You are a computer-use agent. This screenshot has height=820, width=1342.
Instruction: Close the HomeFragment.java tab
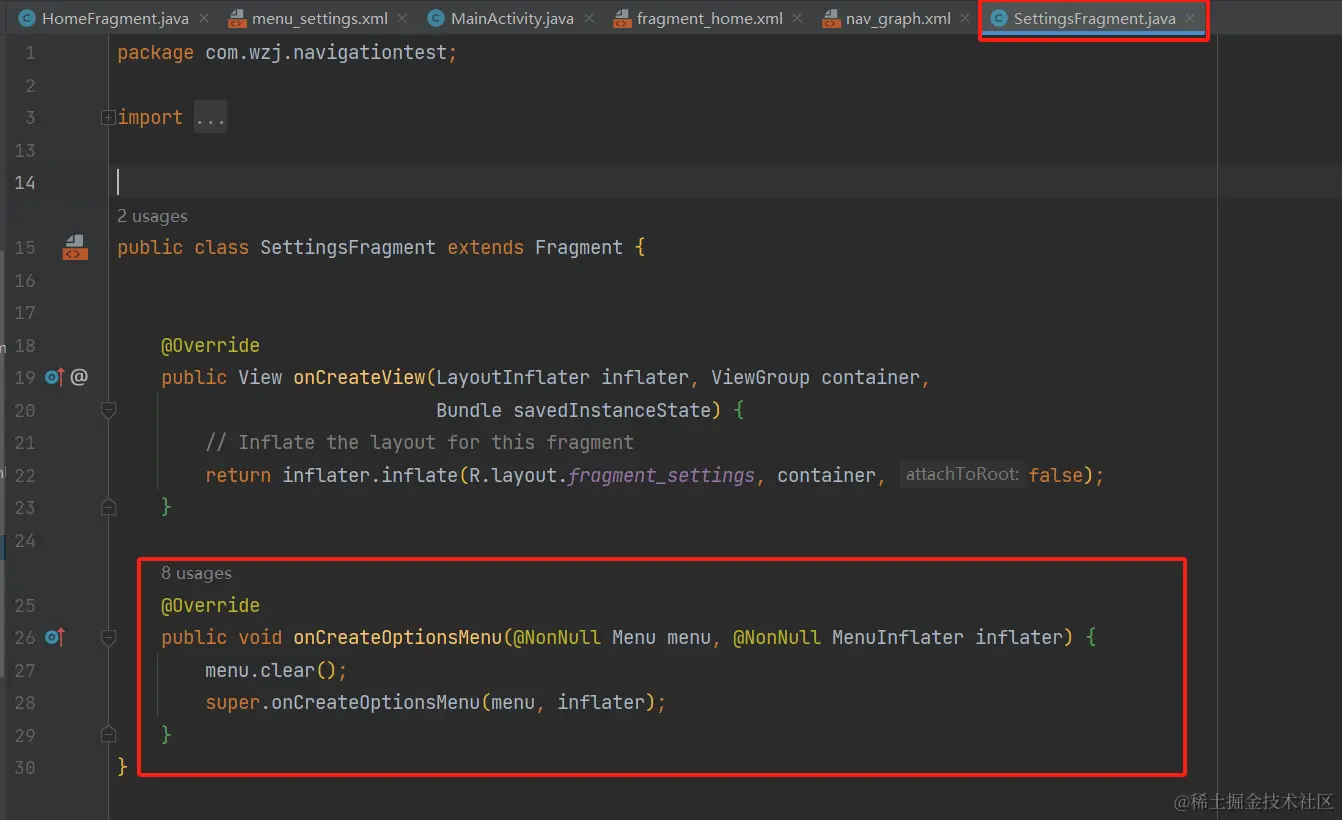click(204, 19)
